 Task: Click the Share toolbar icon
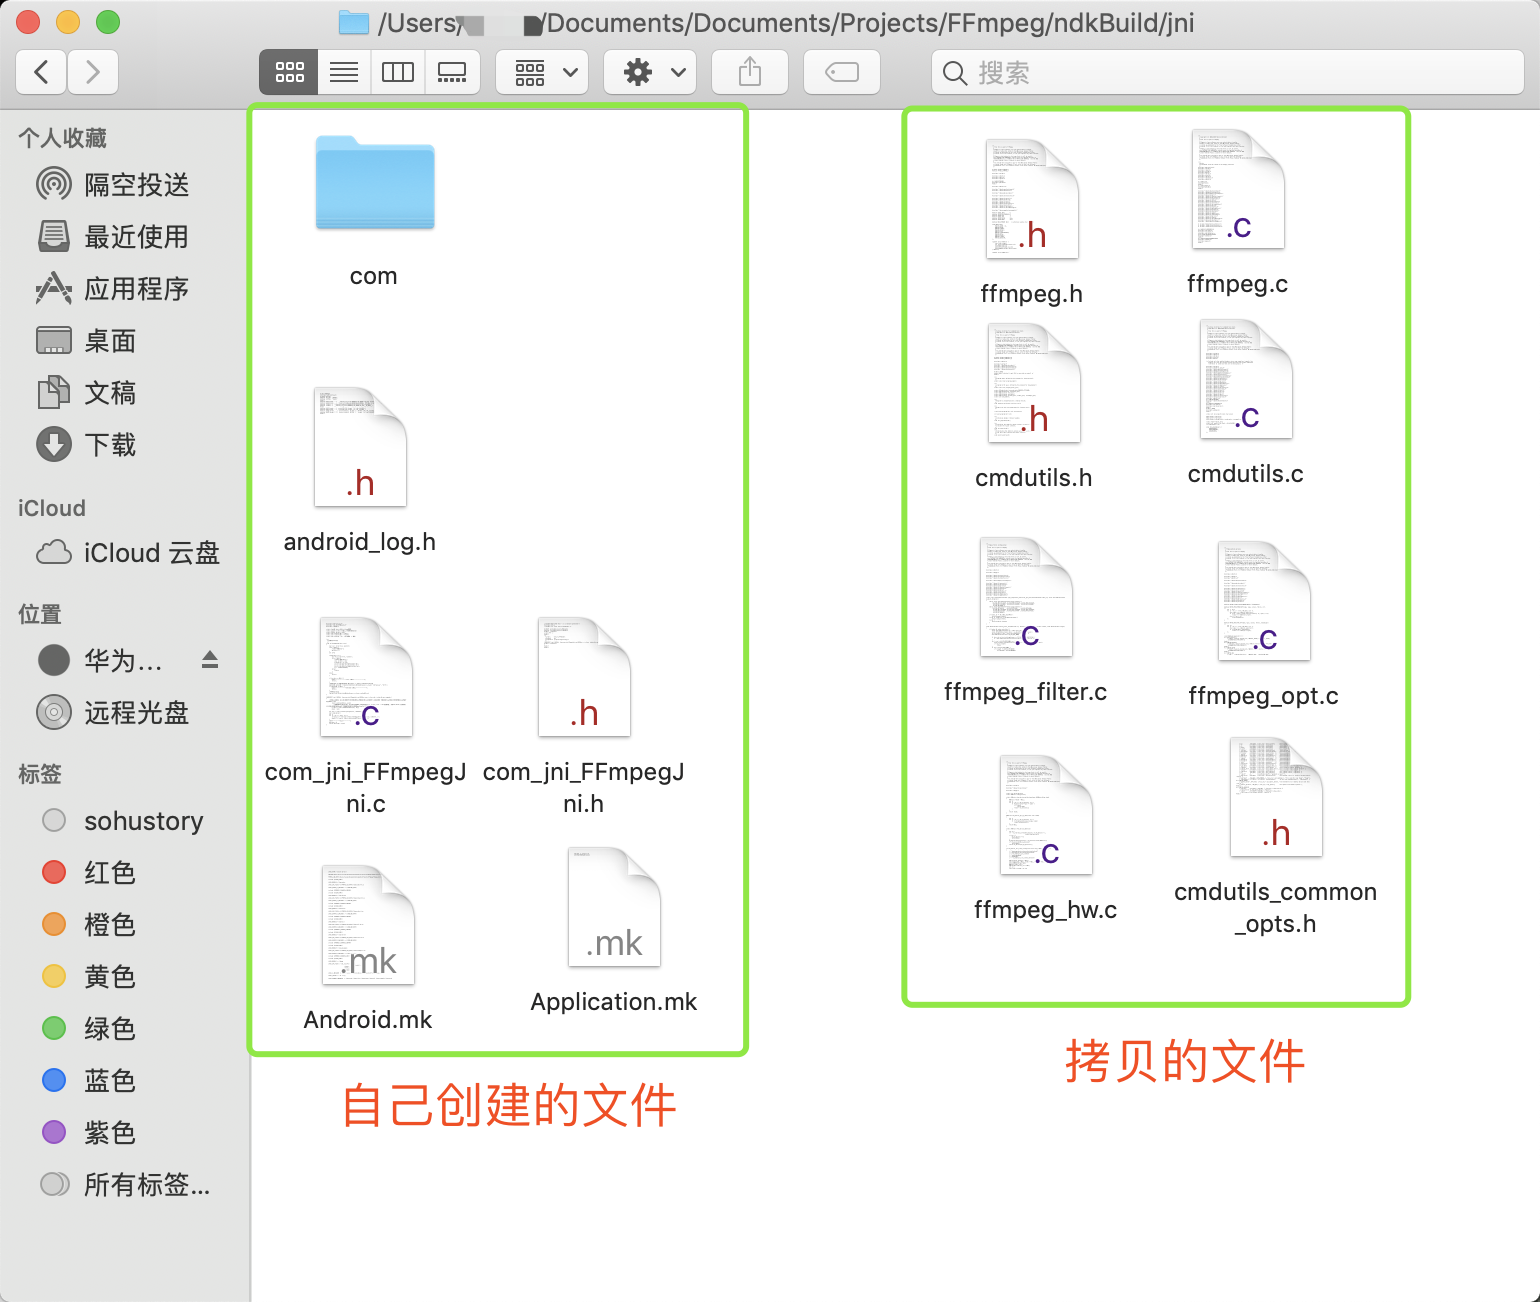click(x=748, y=72)
